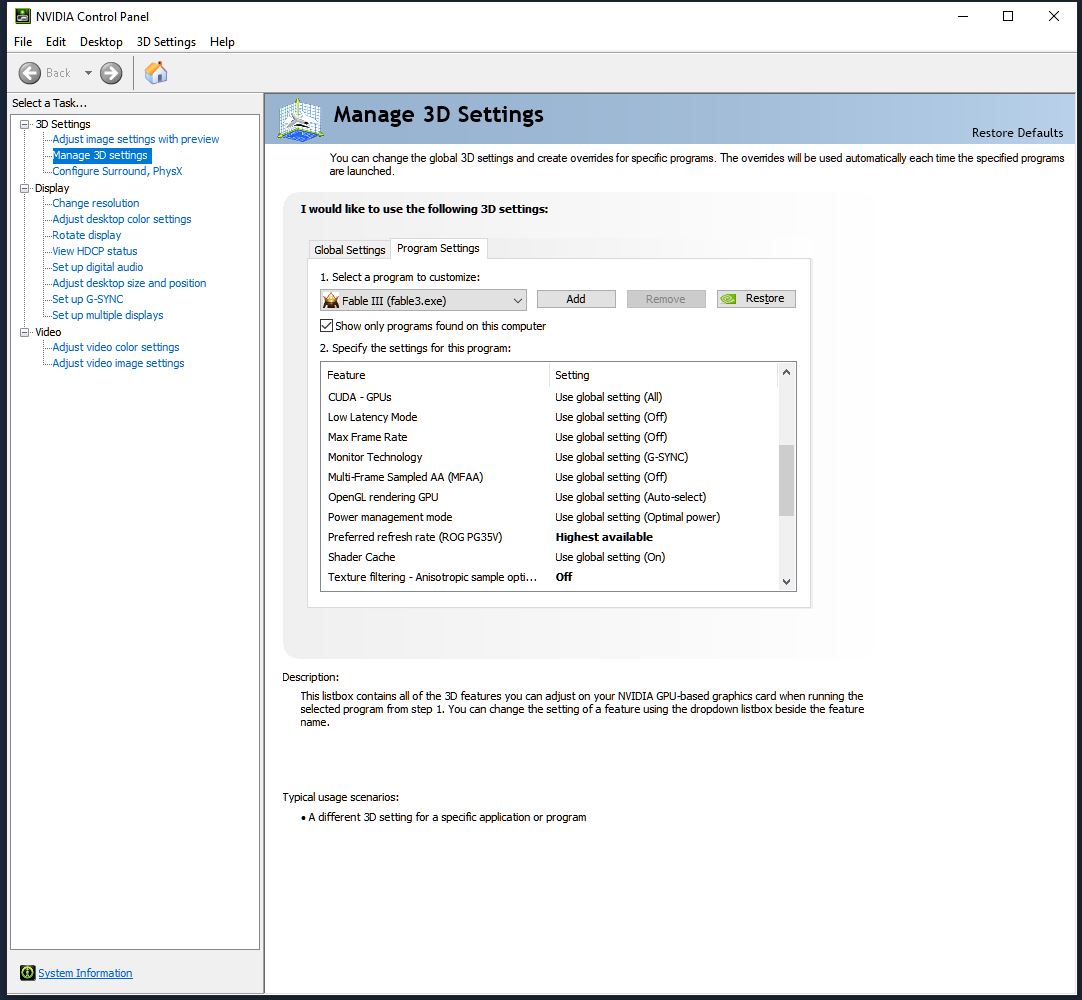Click the Setting column header

click(x=664, y=375)
